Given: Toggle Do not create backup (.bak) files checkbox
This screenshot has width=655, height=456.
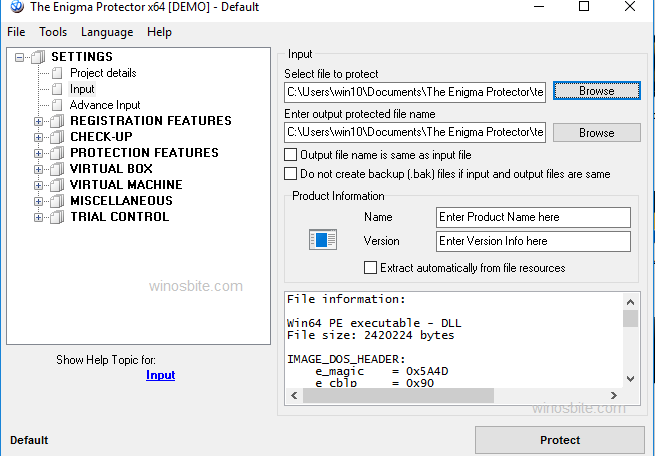Looking at the screenshot, I should coord(290,174).
